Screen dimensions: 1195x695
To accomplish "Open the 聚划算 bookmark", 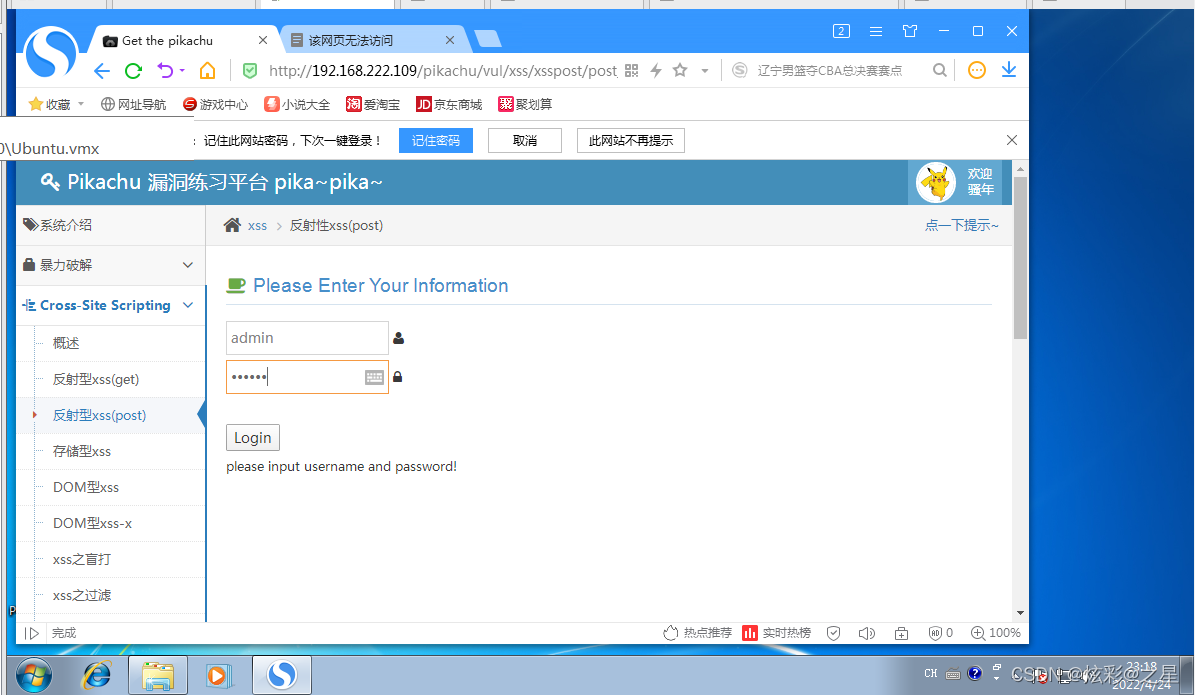I will pyautogui.click(x=525, y=104).
